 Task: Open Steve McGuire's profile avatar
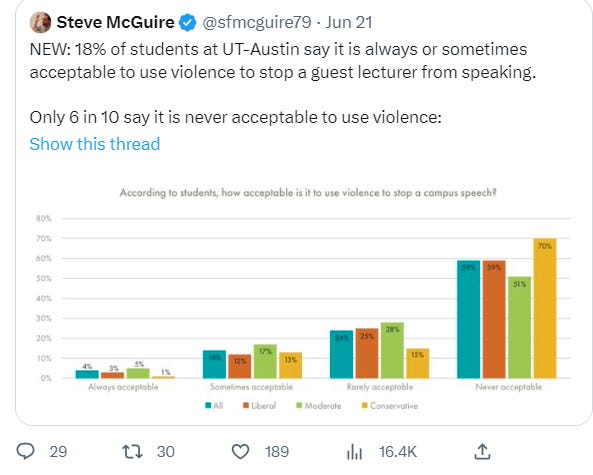(40, 22)
